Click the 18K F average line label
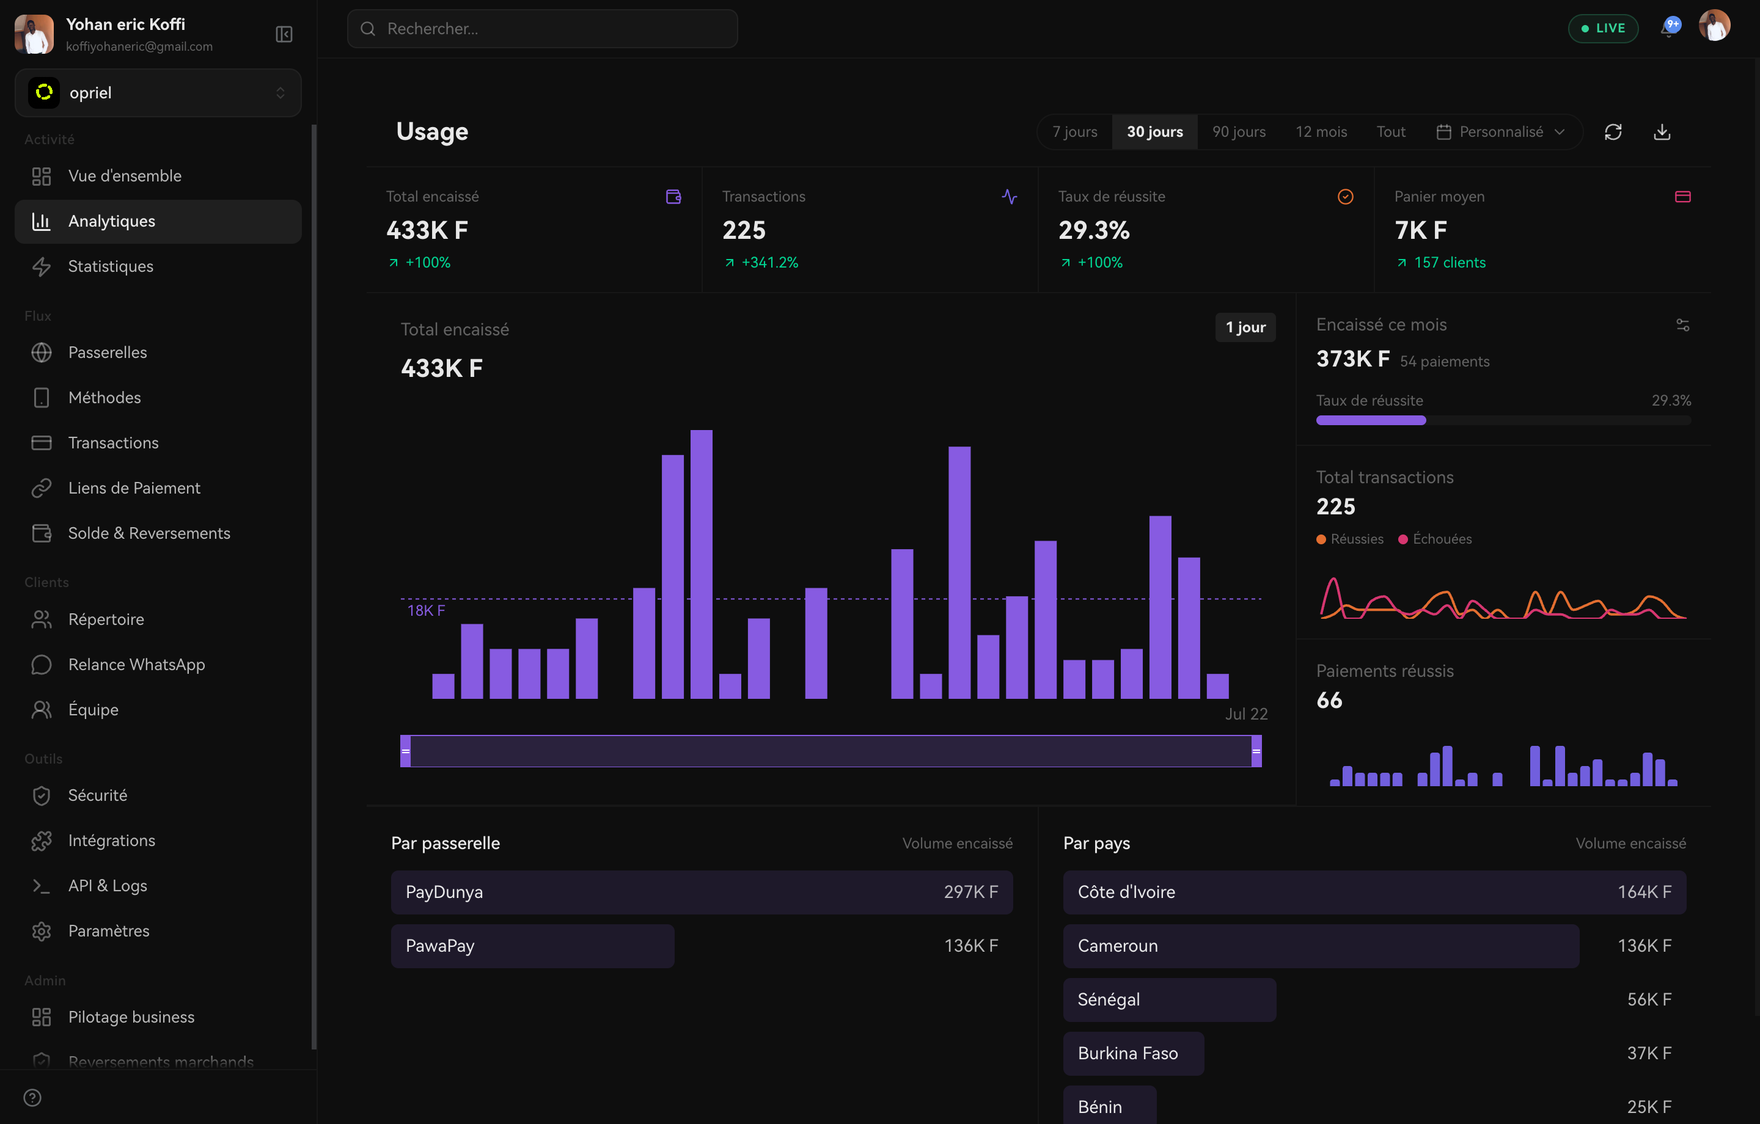This screenshot has height=1124, width=1760. [426, 611]
